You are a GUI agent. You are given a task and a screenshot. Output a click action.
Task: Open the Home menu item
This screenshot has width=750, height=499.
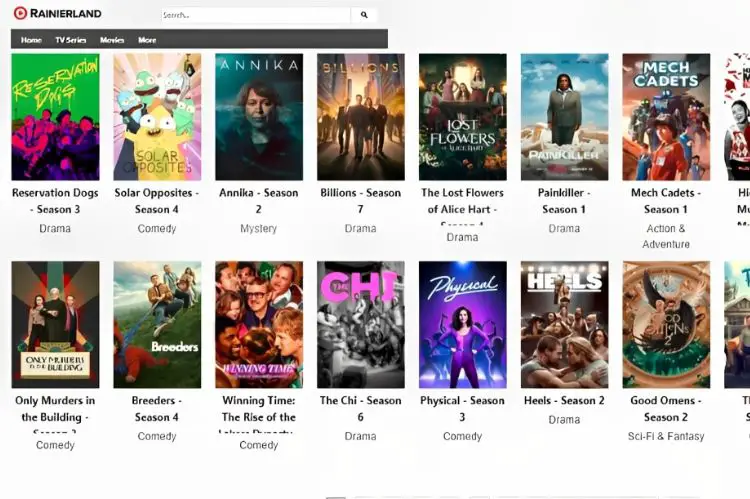[x=31, y=40]
